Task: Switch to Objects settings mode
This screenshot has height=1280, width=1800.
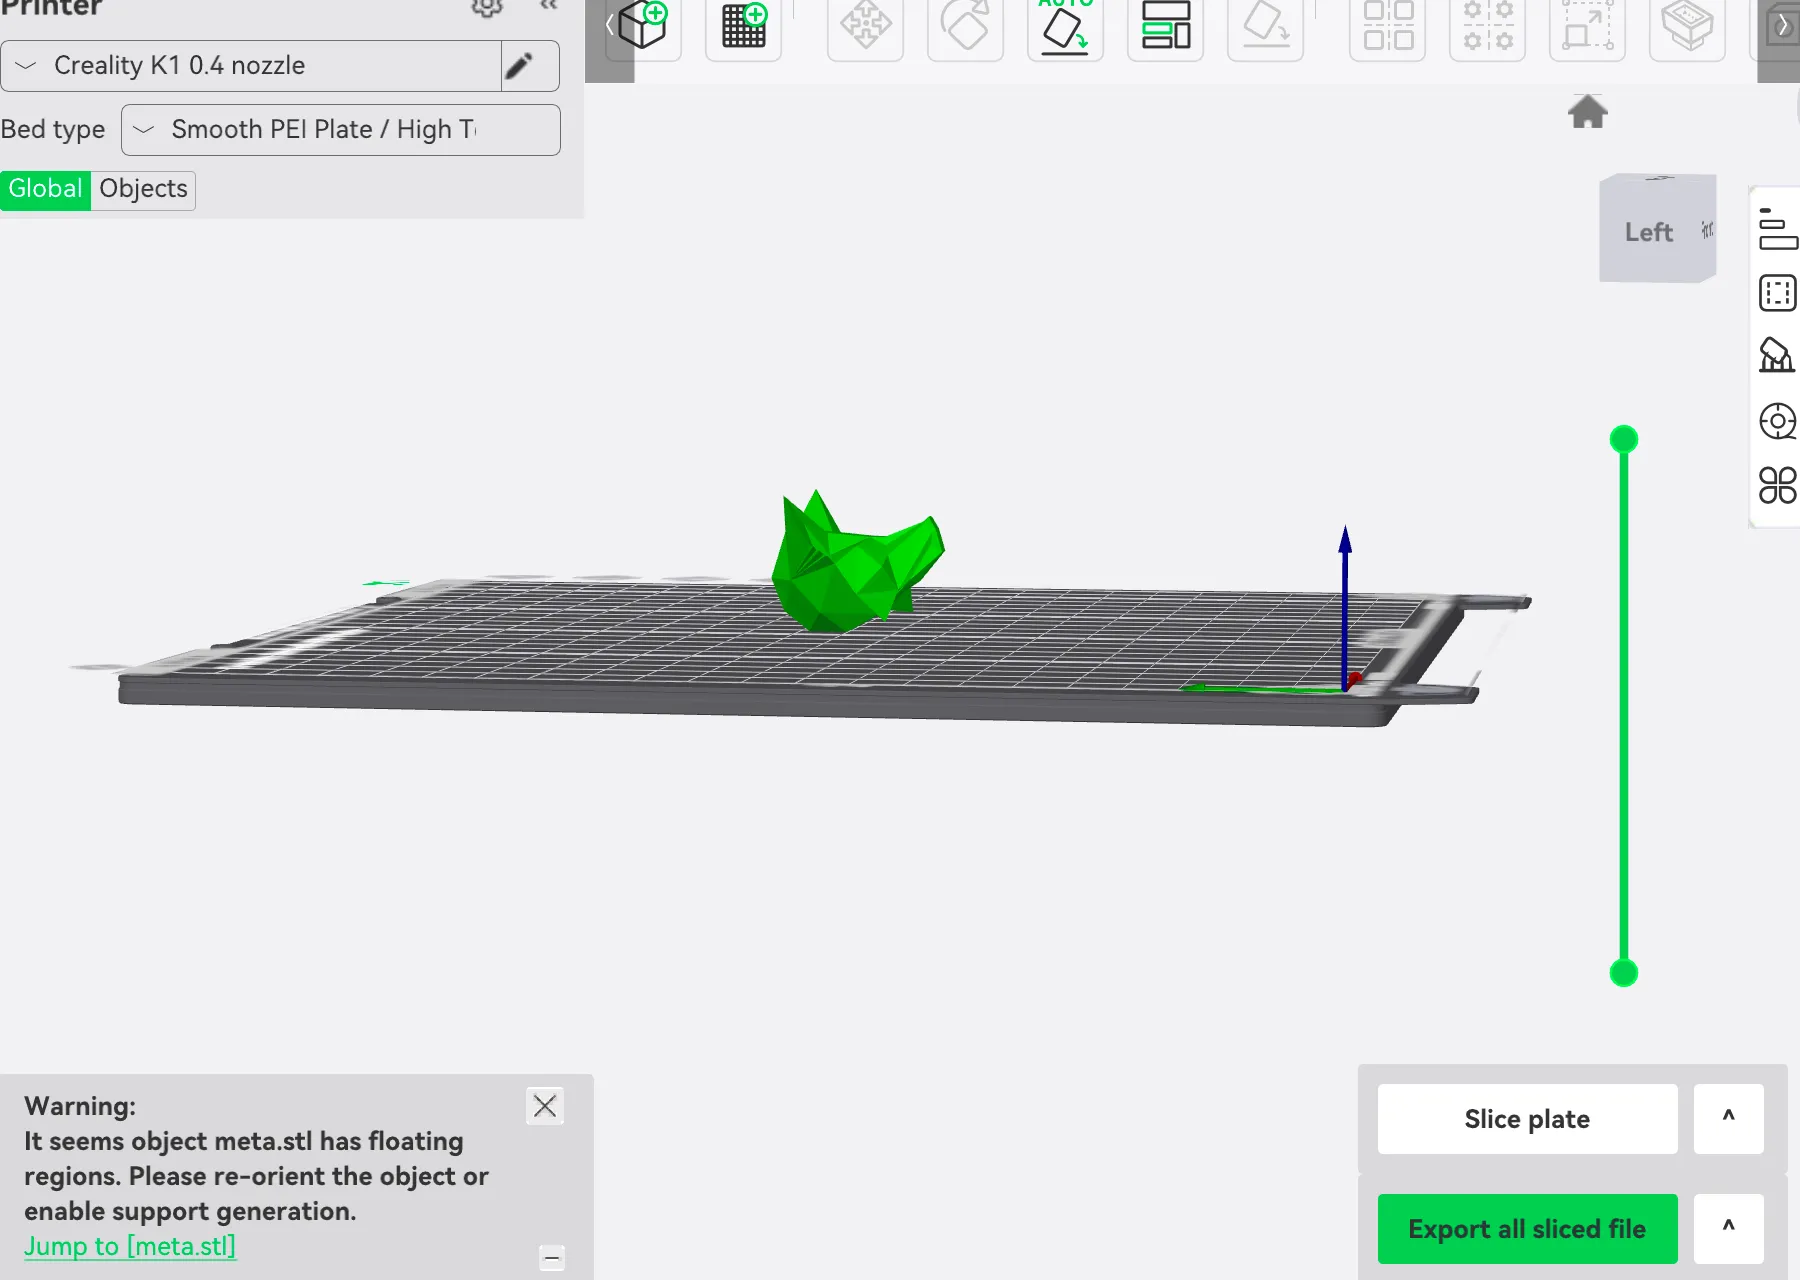Action: tap(143, 189)
